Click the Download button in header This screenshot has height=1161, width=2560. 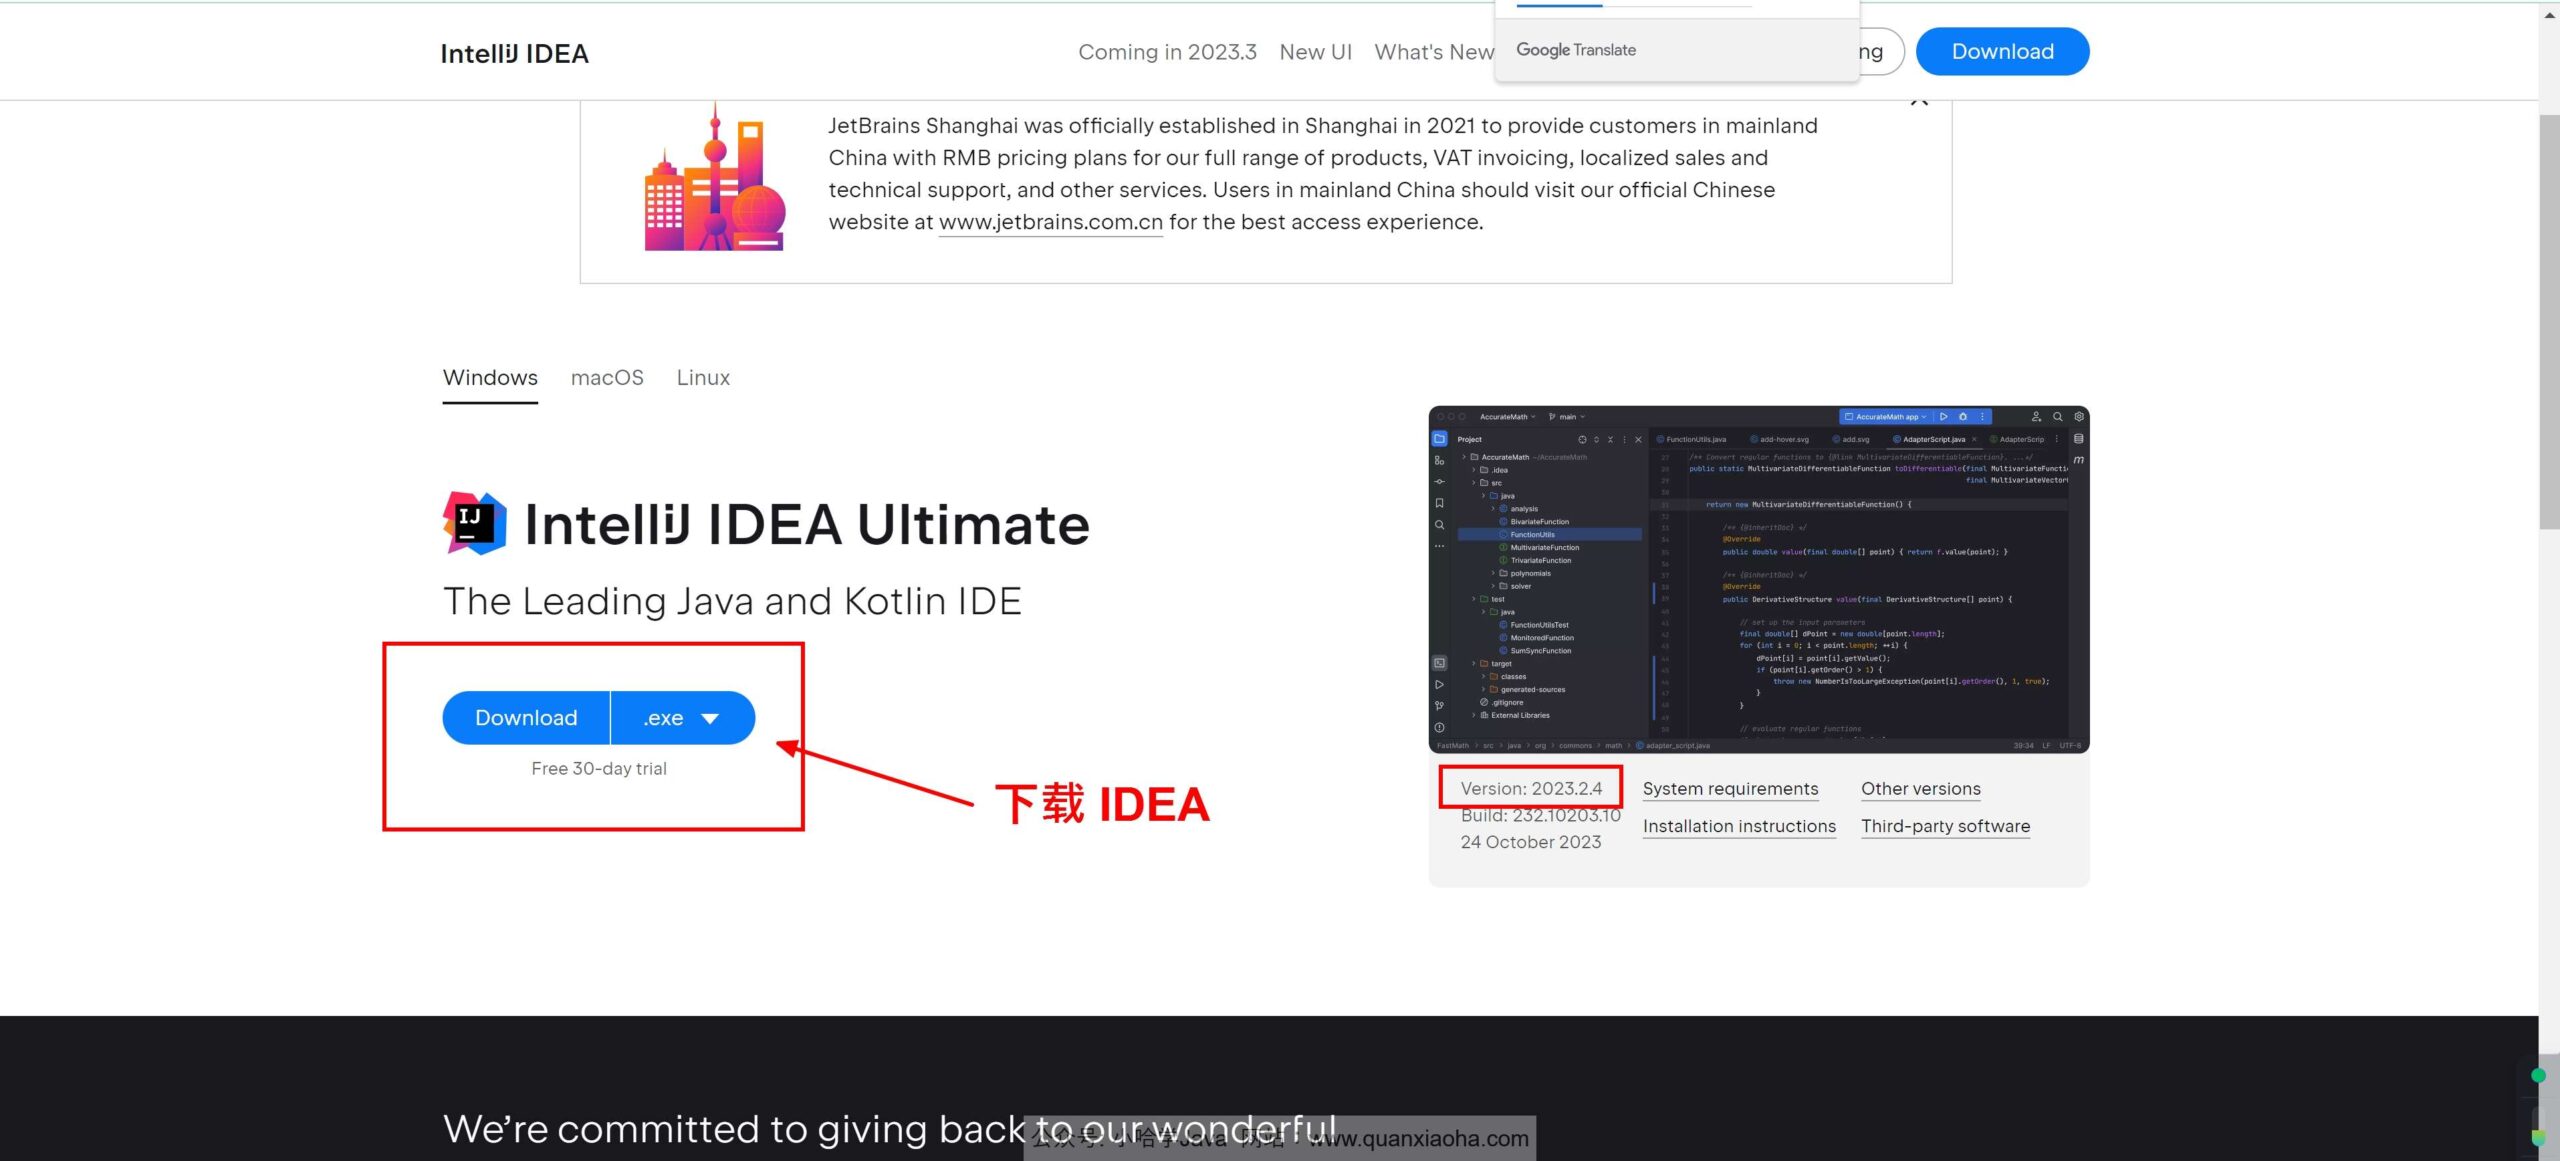2002,51
